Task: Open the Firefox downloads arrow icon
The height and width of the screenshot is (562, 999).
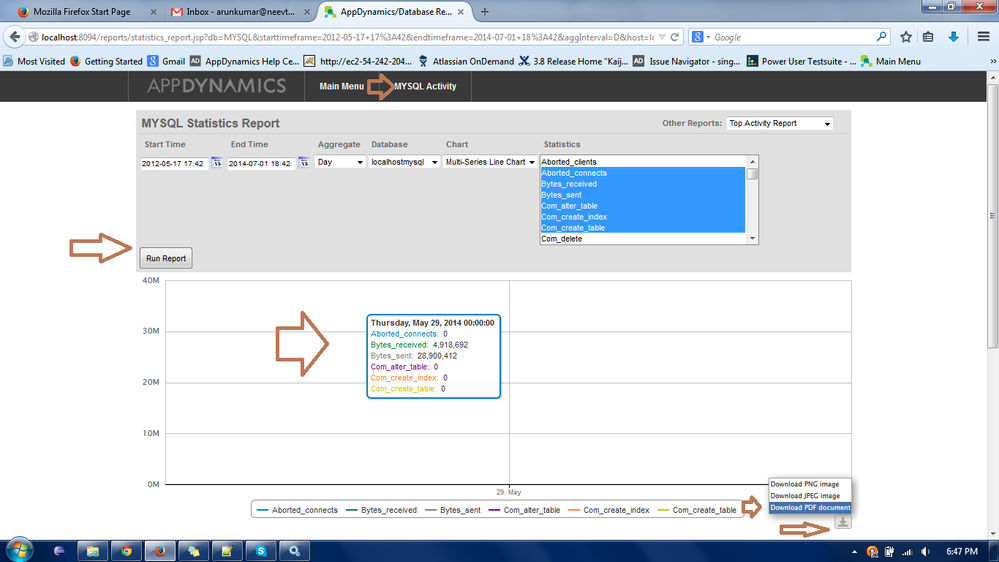Action: click(x=954, y=37)
